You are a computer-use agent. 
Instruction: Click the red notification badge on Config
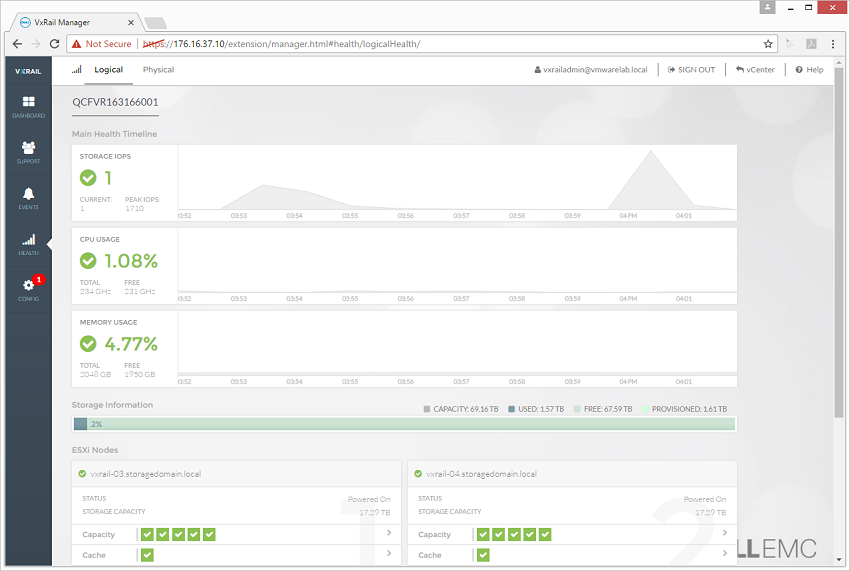(x=38, y=280)
